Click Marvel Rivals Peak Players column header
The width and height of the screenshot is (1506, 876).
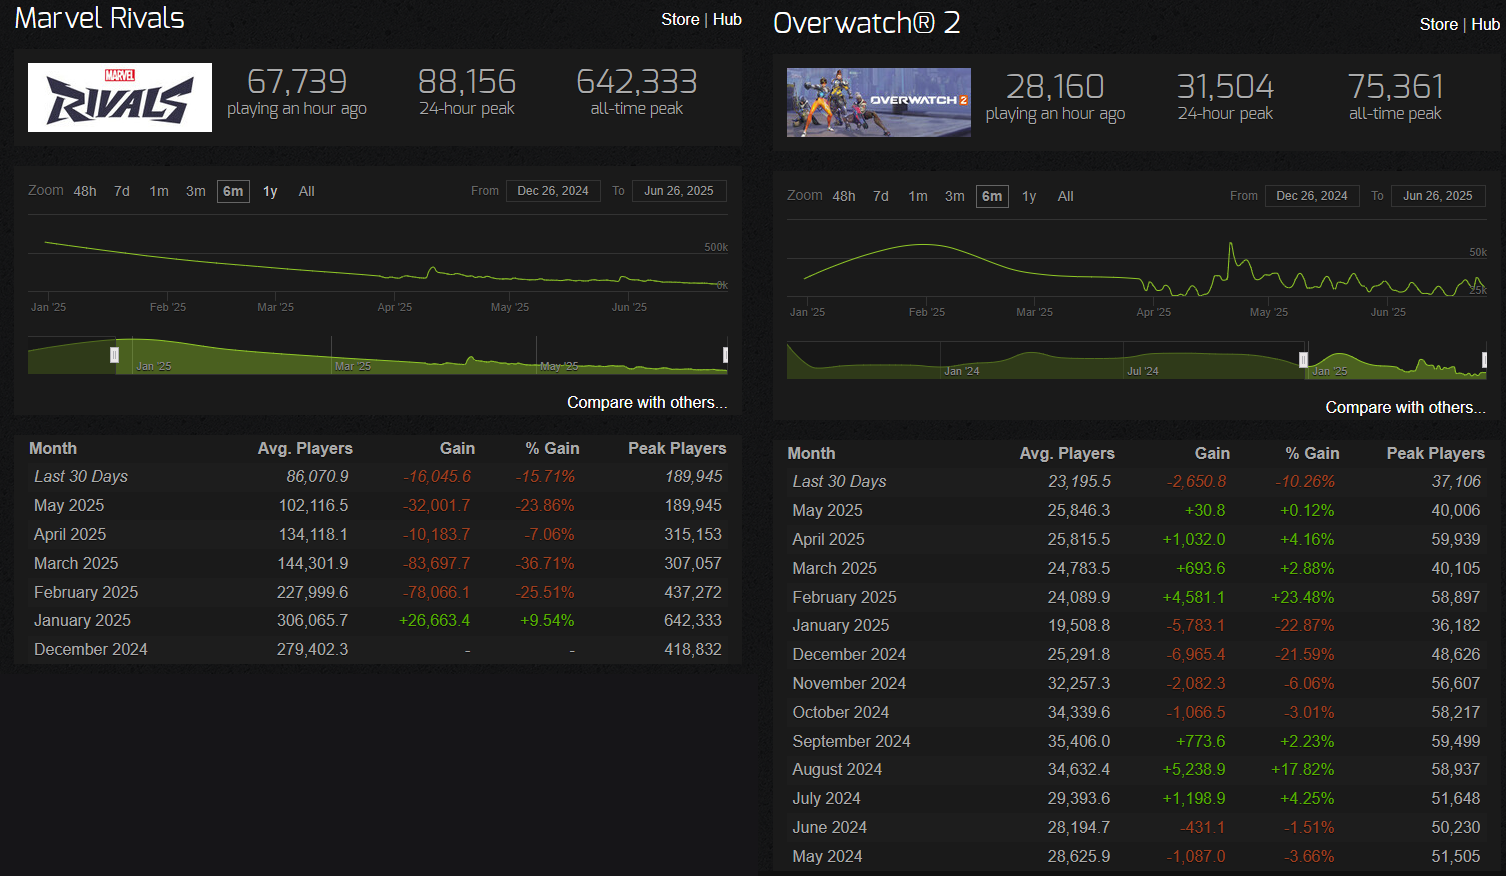(677, 448)
